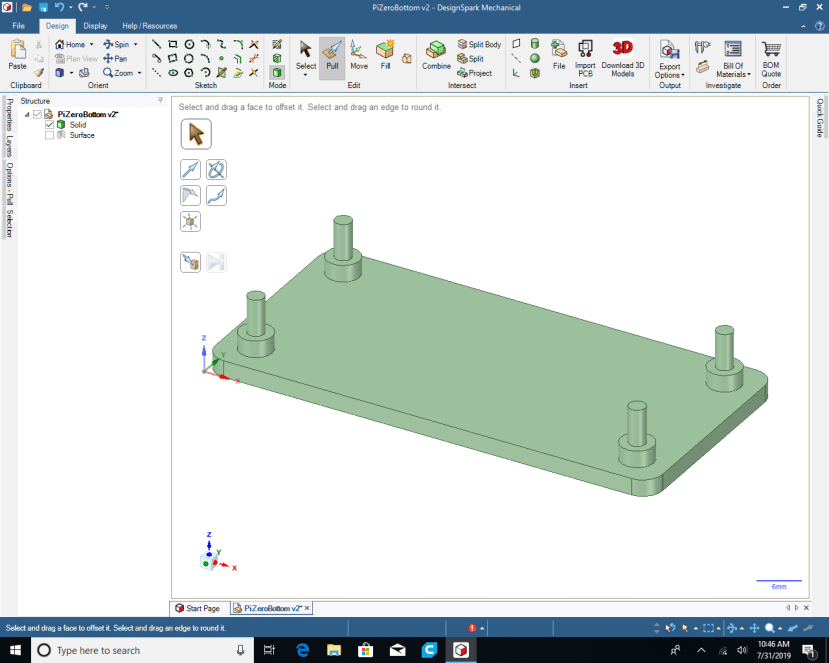Activate the Move tool
The height and width of the screenshot is (663, 829).
(x=358, y=56)
